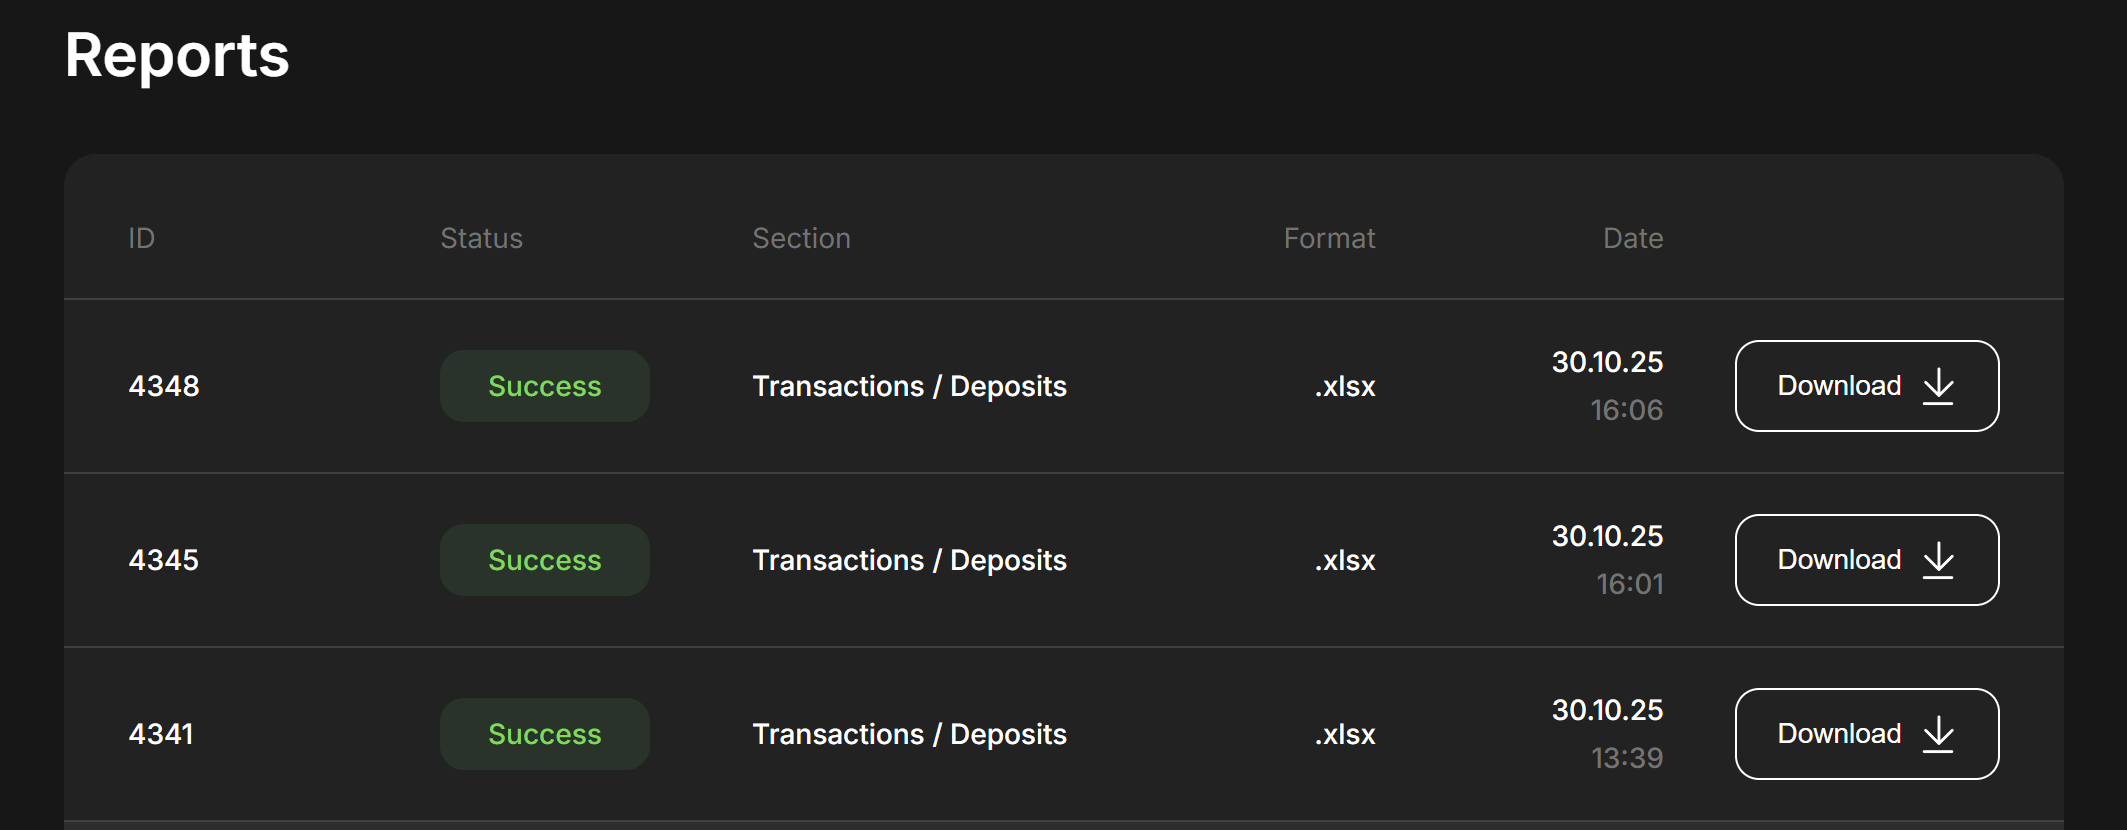Click the Status column header
Viewport: 2127px width, 830px height.
coord(482,238)
